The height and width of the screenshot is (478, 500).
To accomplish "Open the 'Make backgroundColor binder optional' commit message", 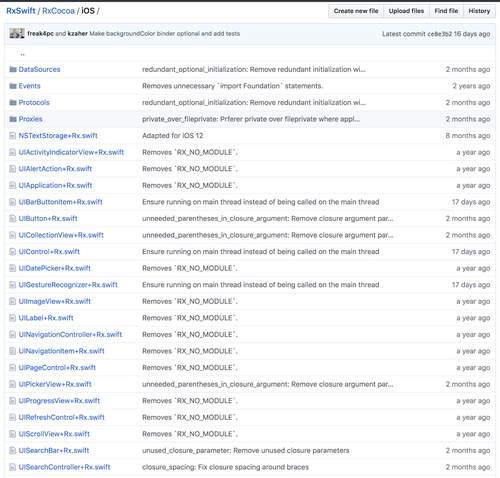I will [x=165, y=33].
